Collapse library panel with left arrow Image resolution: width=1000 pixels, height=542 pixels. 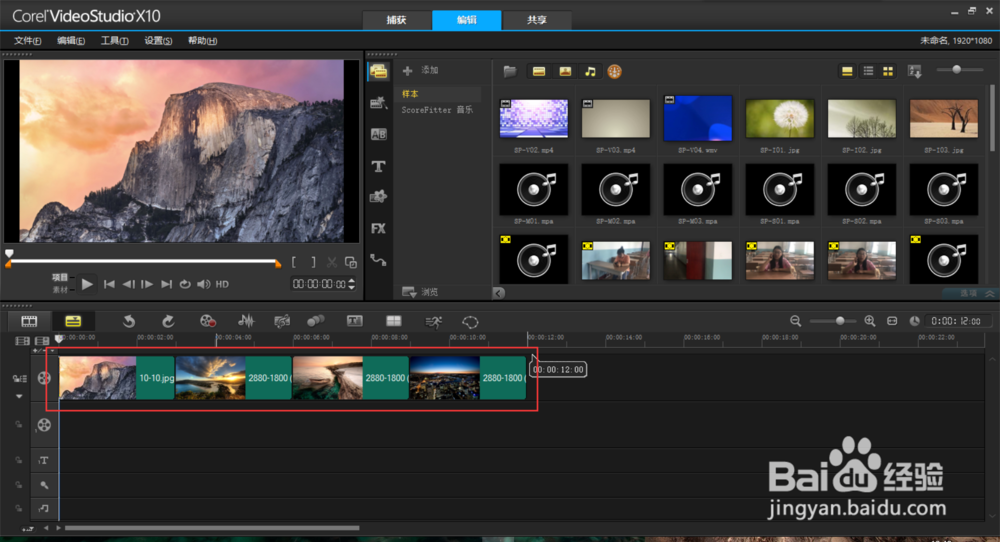coord(499,293)
